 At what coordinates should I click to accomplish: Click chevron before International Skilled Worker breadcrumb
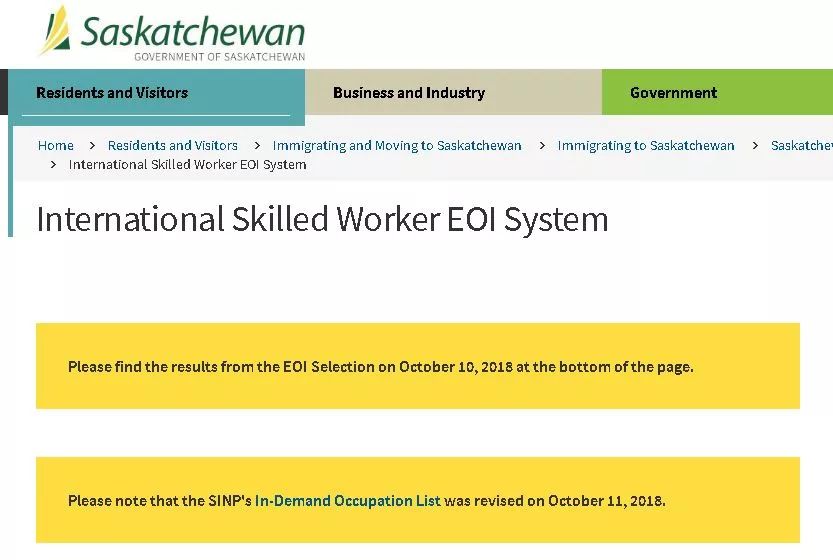pos(53,164)
